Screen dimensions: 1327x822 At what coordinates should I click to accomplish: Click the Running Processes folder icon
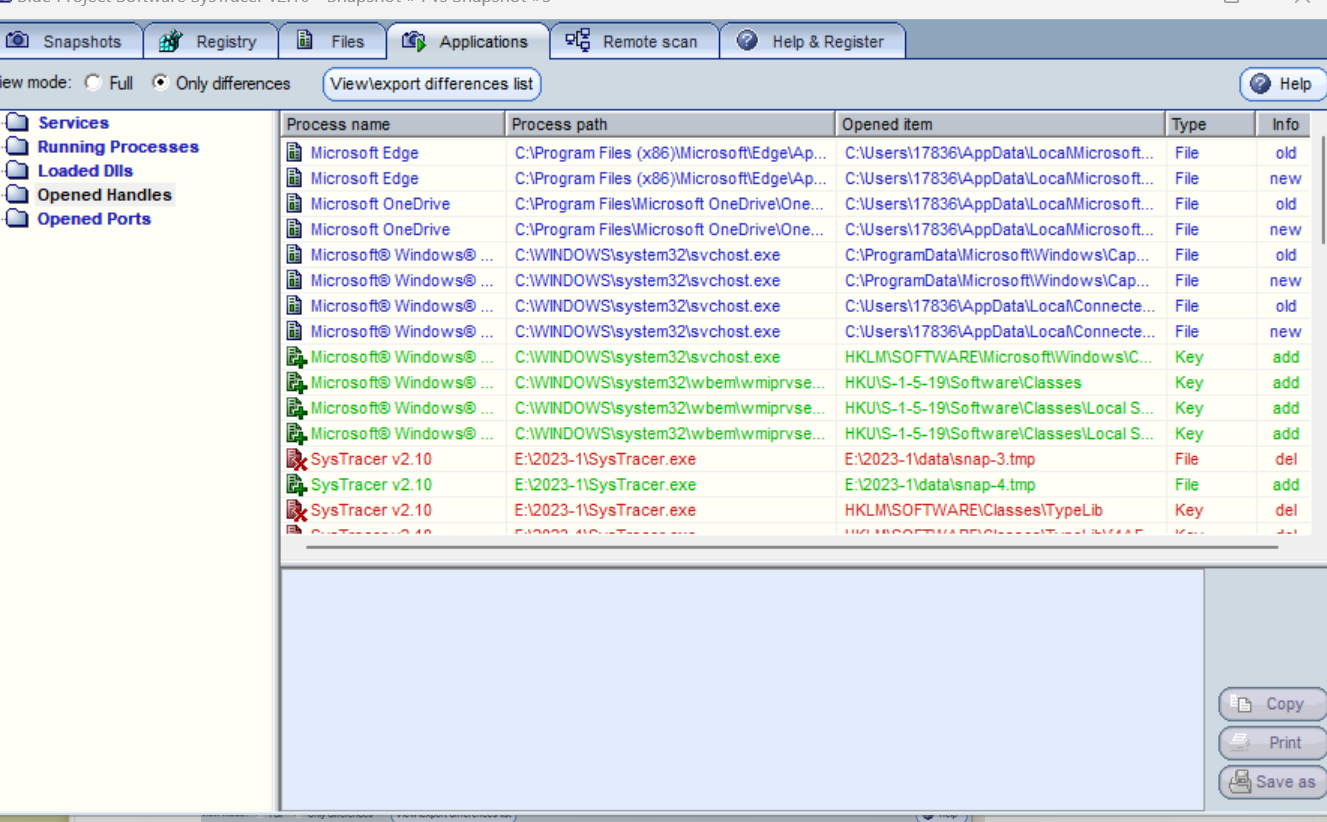[x=17, y=147]
